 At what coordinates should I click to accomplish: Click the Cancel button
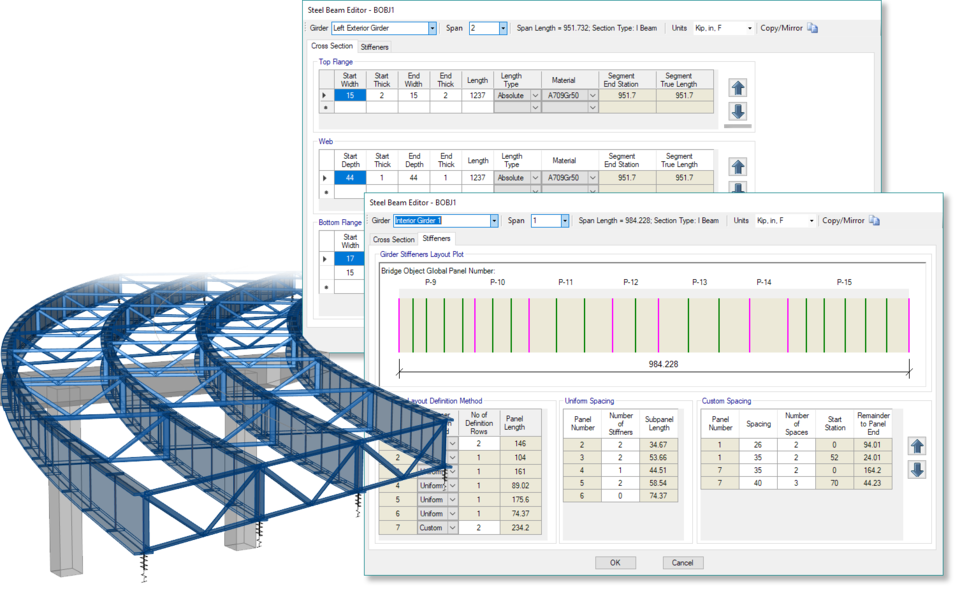(x=683, y=563)
